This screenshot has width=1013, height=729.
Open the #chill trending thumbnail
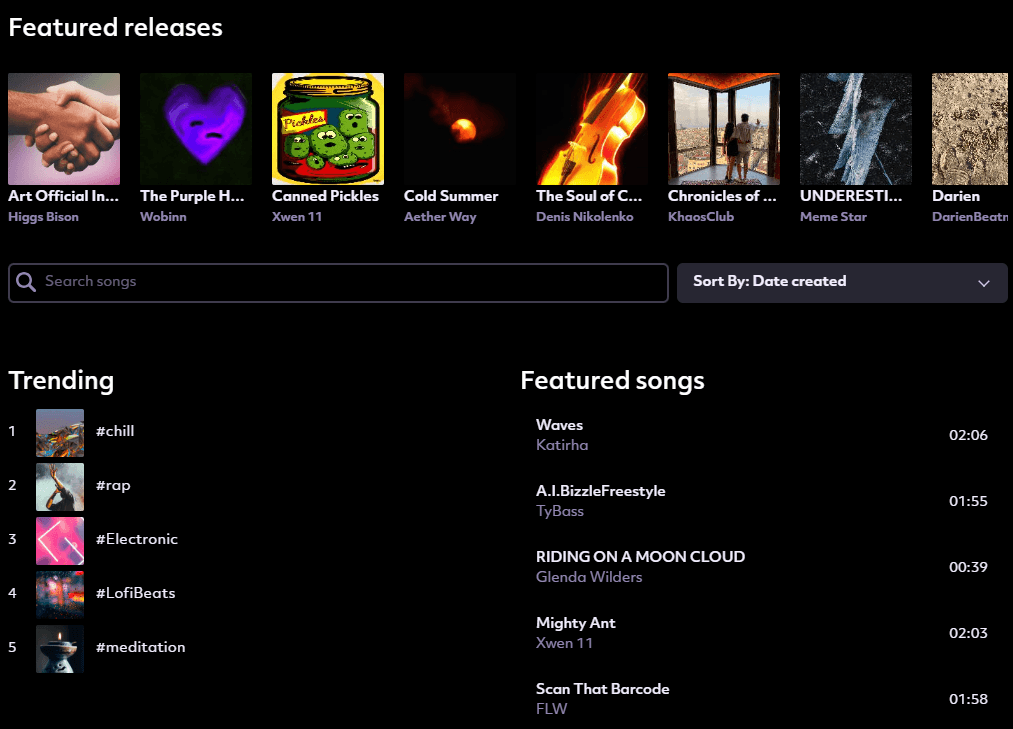60,432
